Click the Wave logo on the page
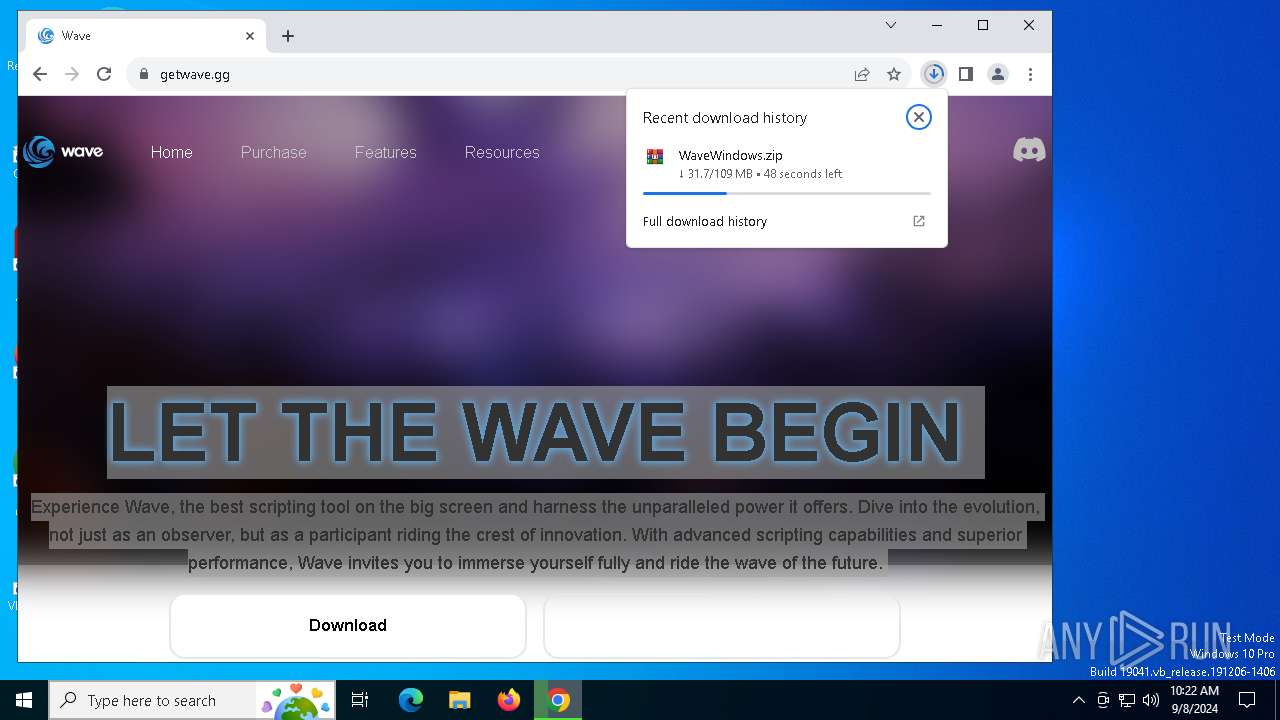The height and width of the screenshot is (720, 1280). coord(63,152)
